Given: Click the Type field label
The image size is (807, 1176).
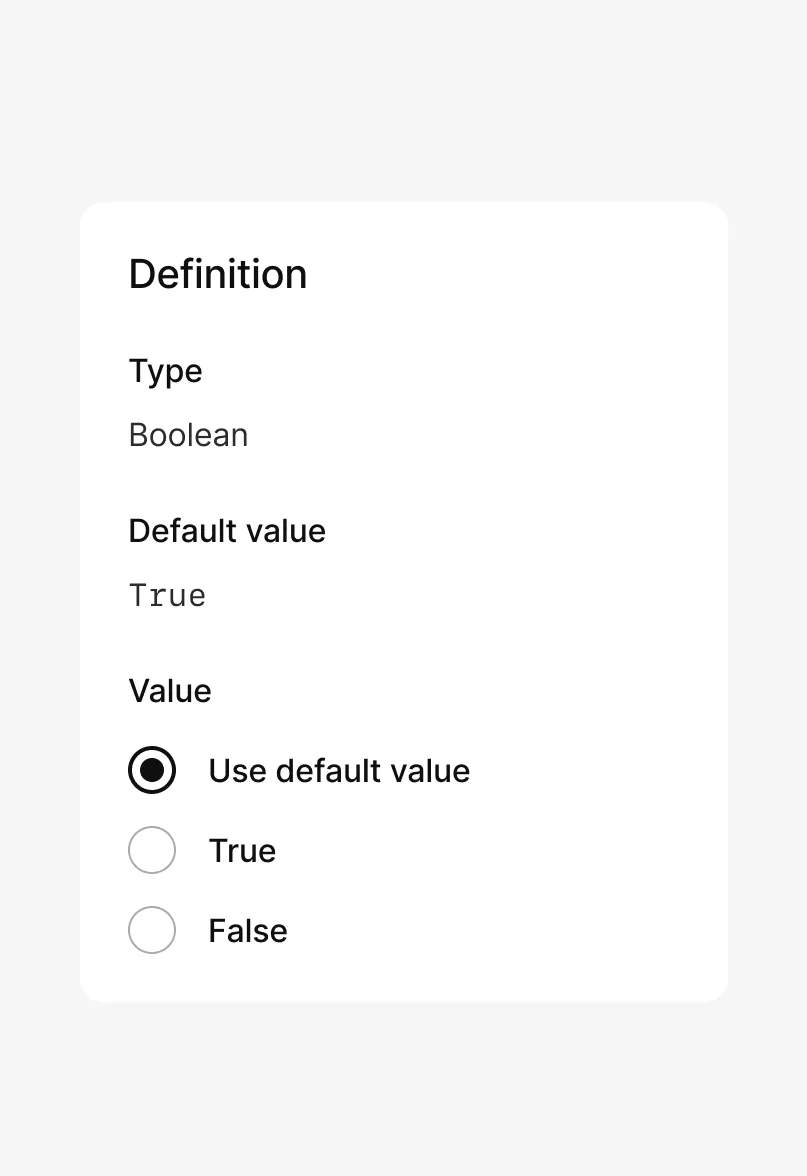Looking at the screenshot, I should pos(166,371).
